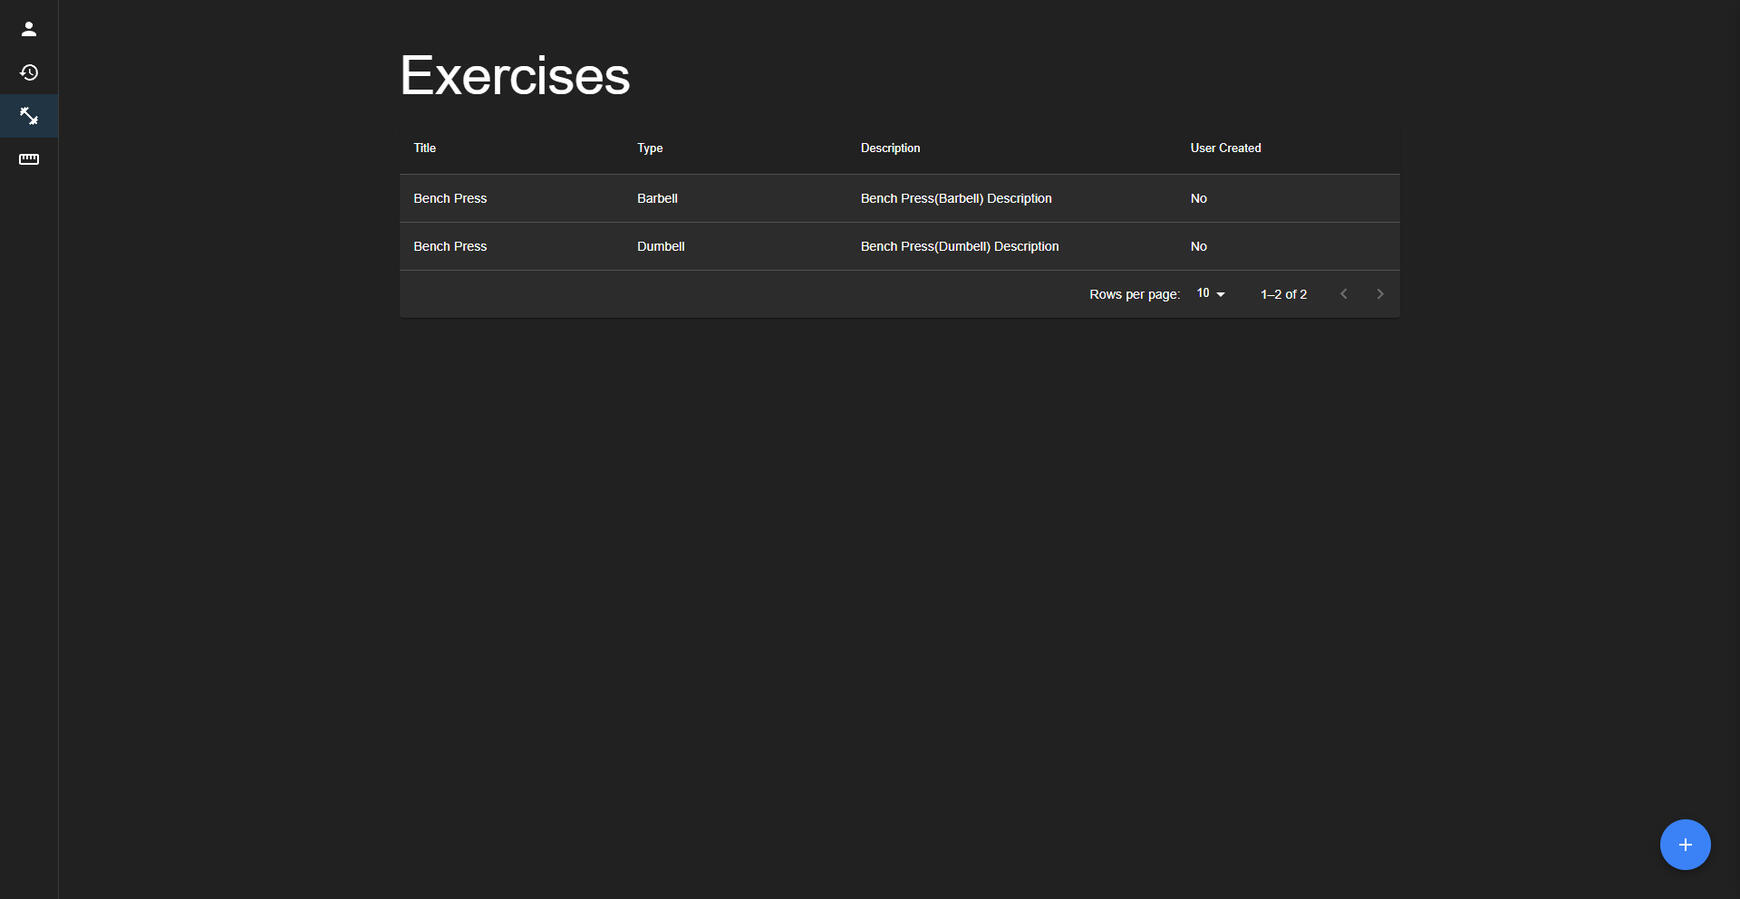The image size is (1740, 899).
Task: Sort by the Type column header
Action: pyautogui.click(x=650, y=148)
